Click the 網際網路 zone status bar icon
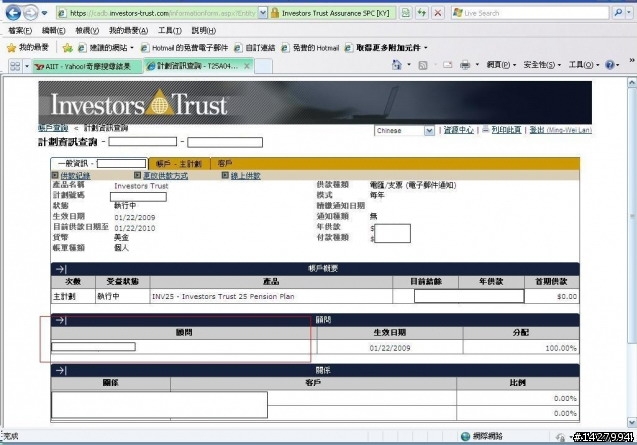The height and width of the screenshot is (445, 637). tap(466, 436)
